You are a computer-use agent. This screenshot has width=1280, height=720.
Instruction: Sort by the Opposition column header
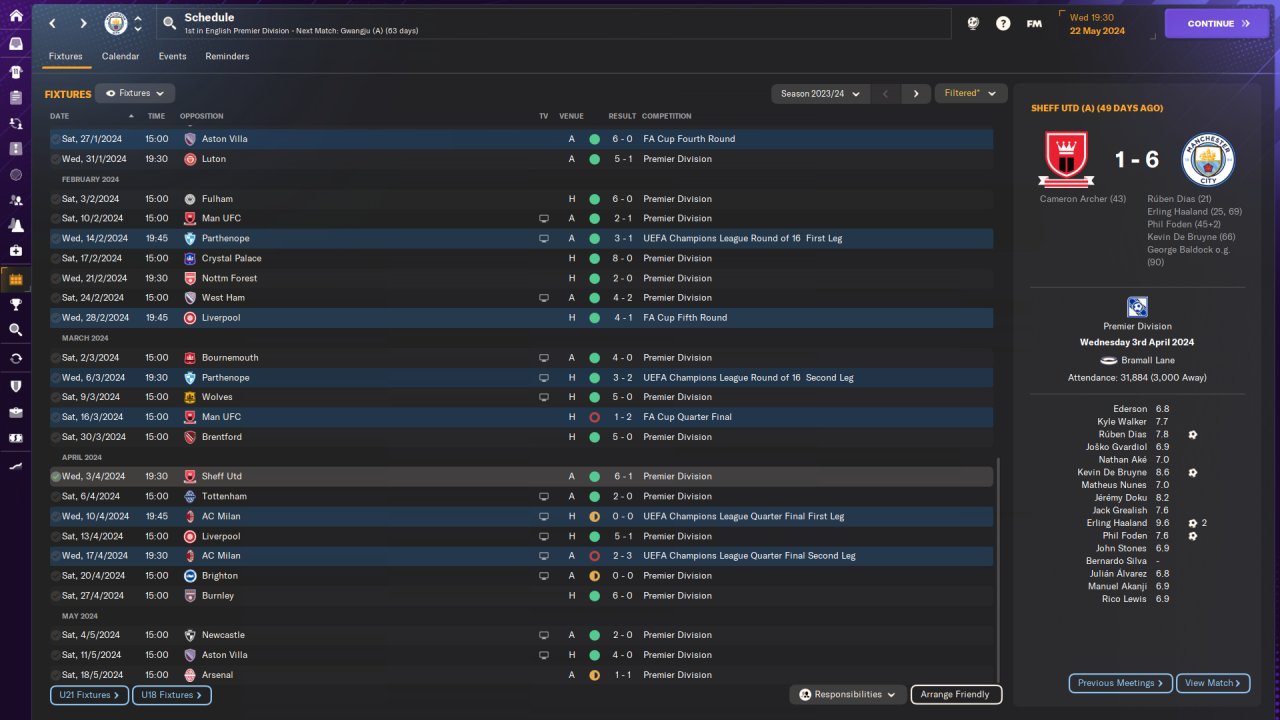coord(202,116)
